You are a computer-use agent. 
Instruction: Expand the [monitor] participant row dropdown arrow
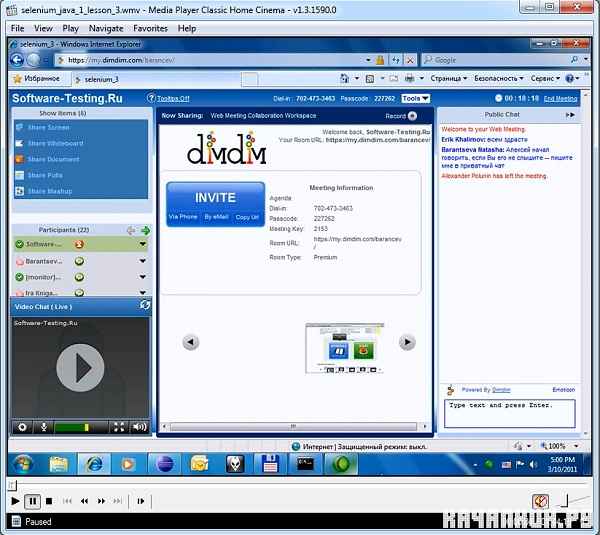(x=143, y=277)
